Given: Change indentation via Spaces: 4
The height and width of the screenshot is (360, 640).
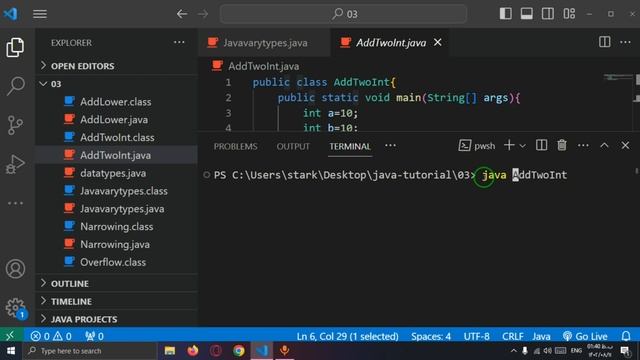Looking at the screenshot, I should [431, 336].
